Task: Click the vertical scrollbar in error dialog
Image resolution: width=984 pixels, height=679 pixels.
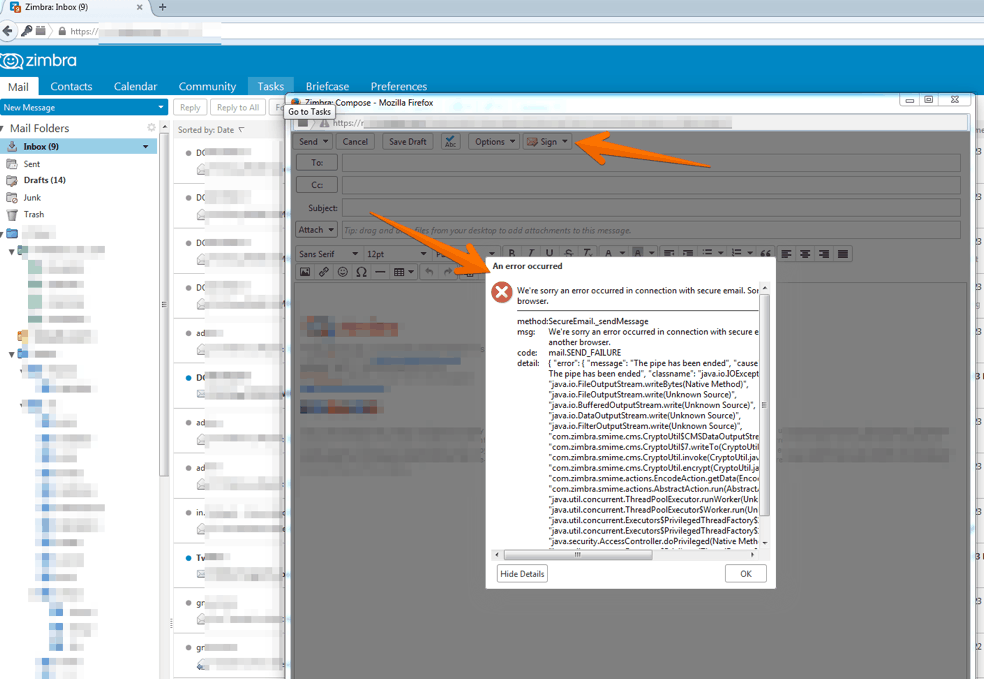Action: tap(764, 405)
